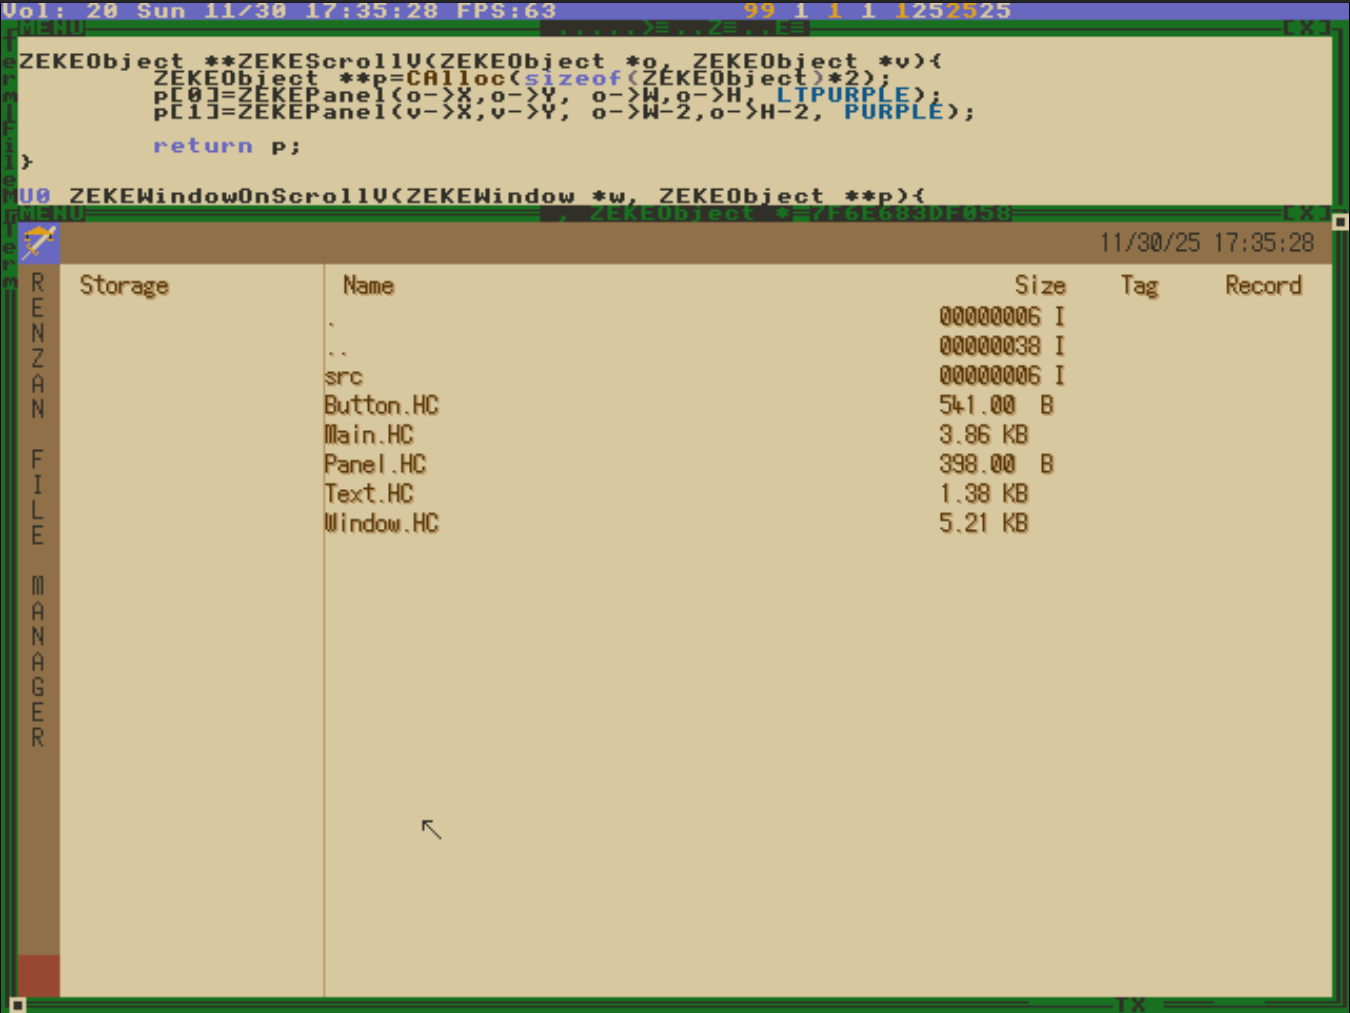Click the small square handle at the screen's bottom-left corner
Screen dimensions: 1350x1013
pos(17,1005)
